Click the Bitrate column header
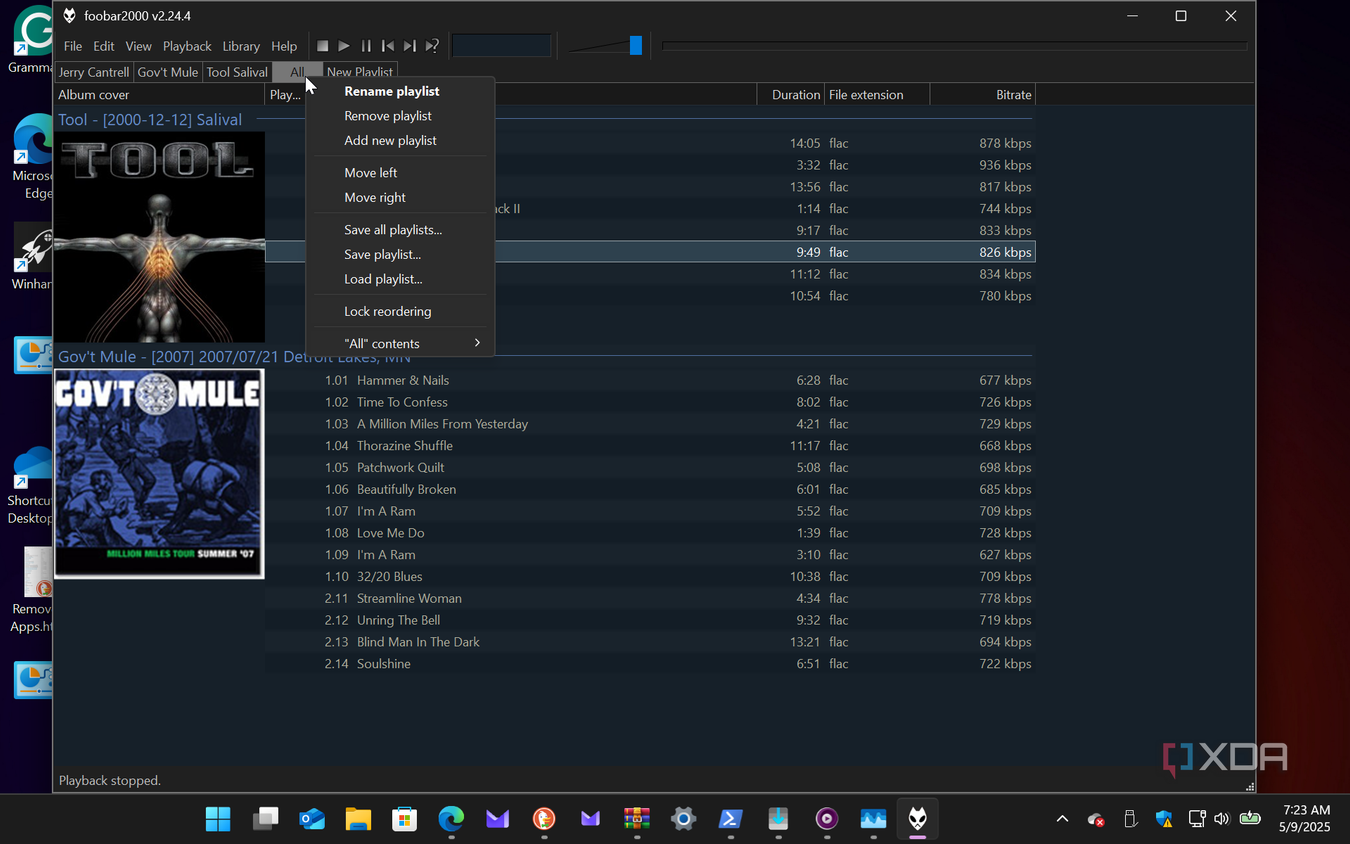This screenshot has height=844, width=1350. point(983,95)
